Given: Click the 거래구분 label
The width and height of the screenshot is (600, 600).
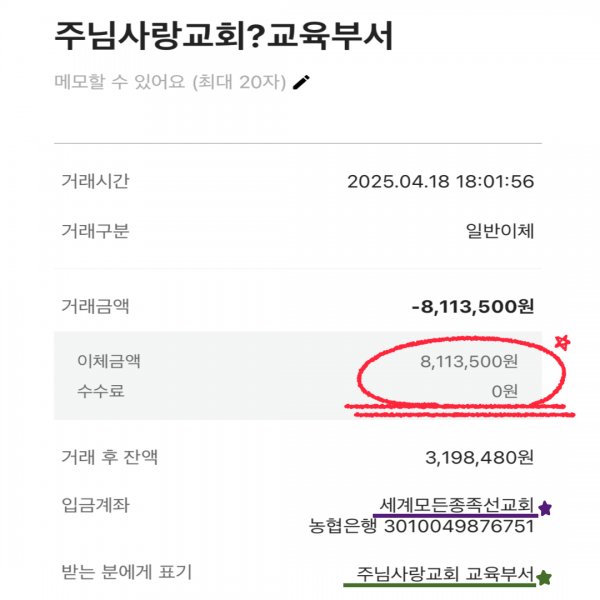Looking at the screenshot, I should click(x=95, y=232).
